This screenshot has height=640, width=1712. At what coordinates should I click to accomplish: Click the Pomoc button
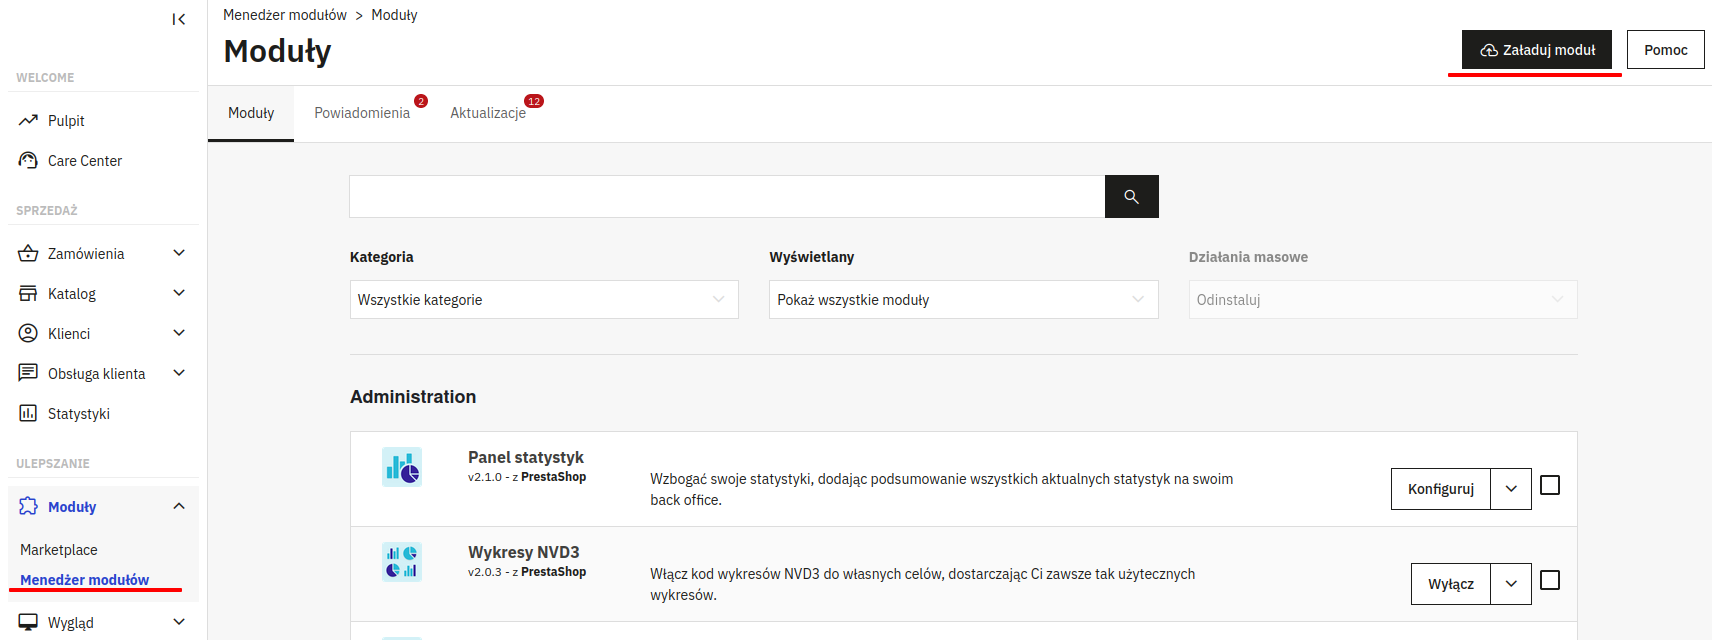tap(1665, 50)
